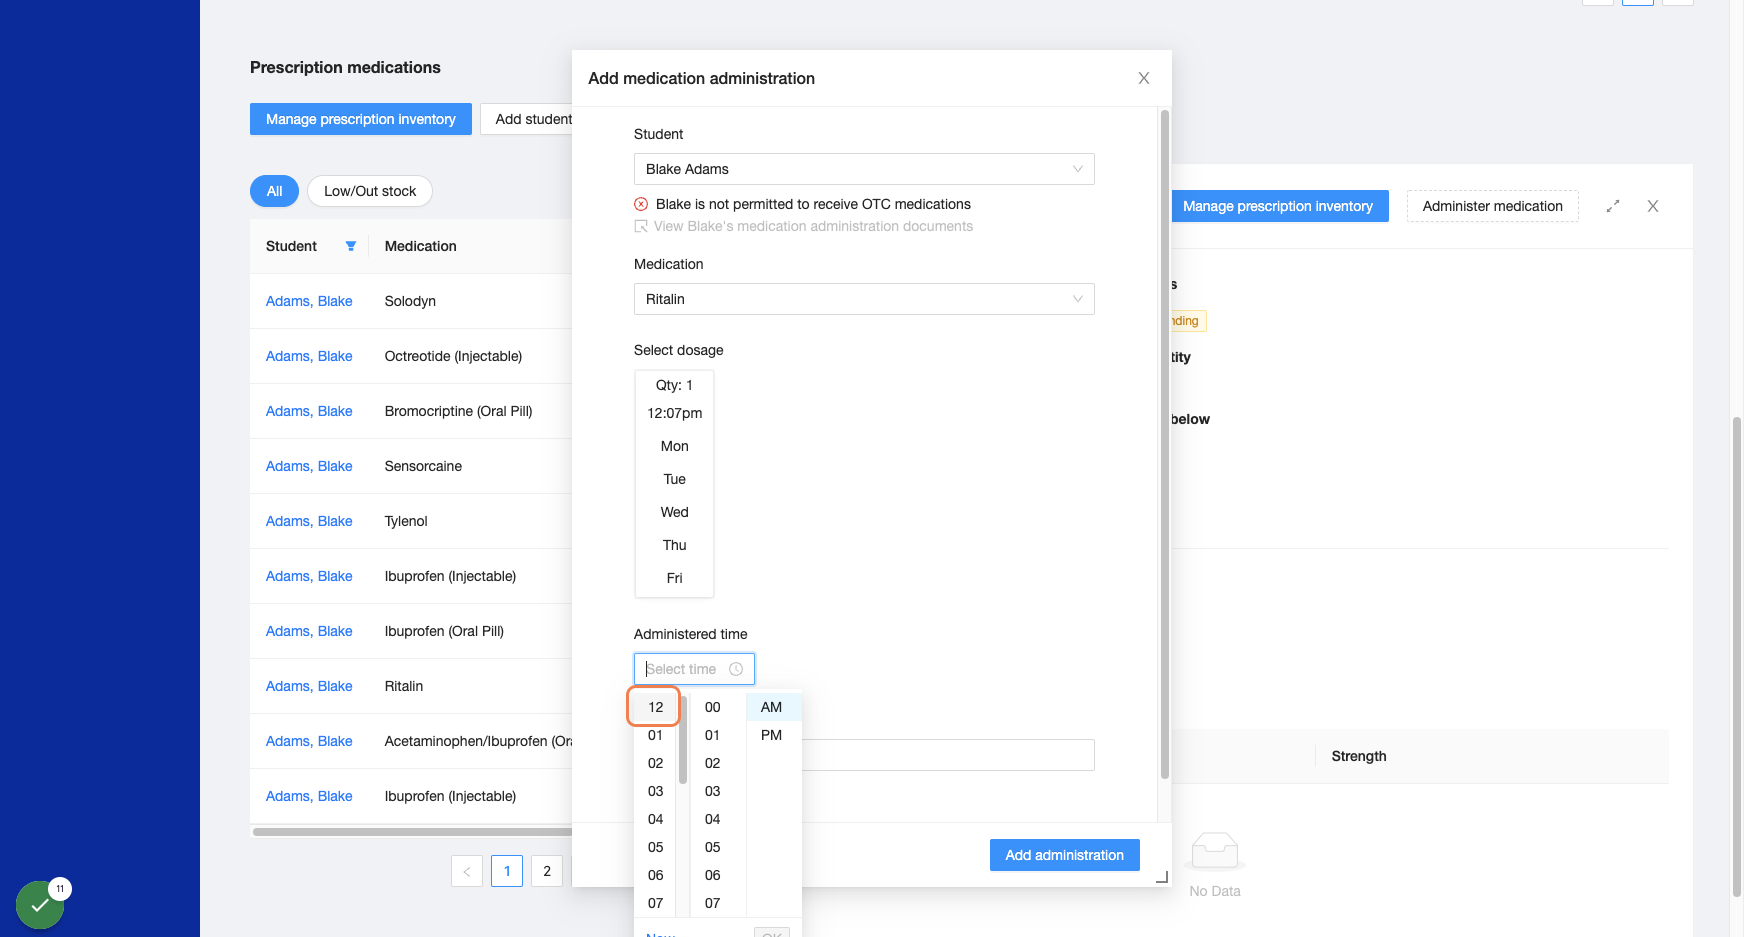Click Administer medication button in side panel

pos(1492,206)
